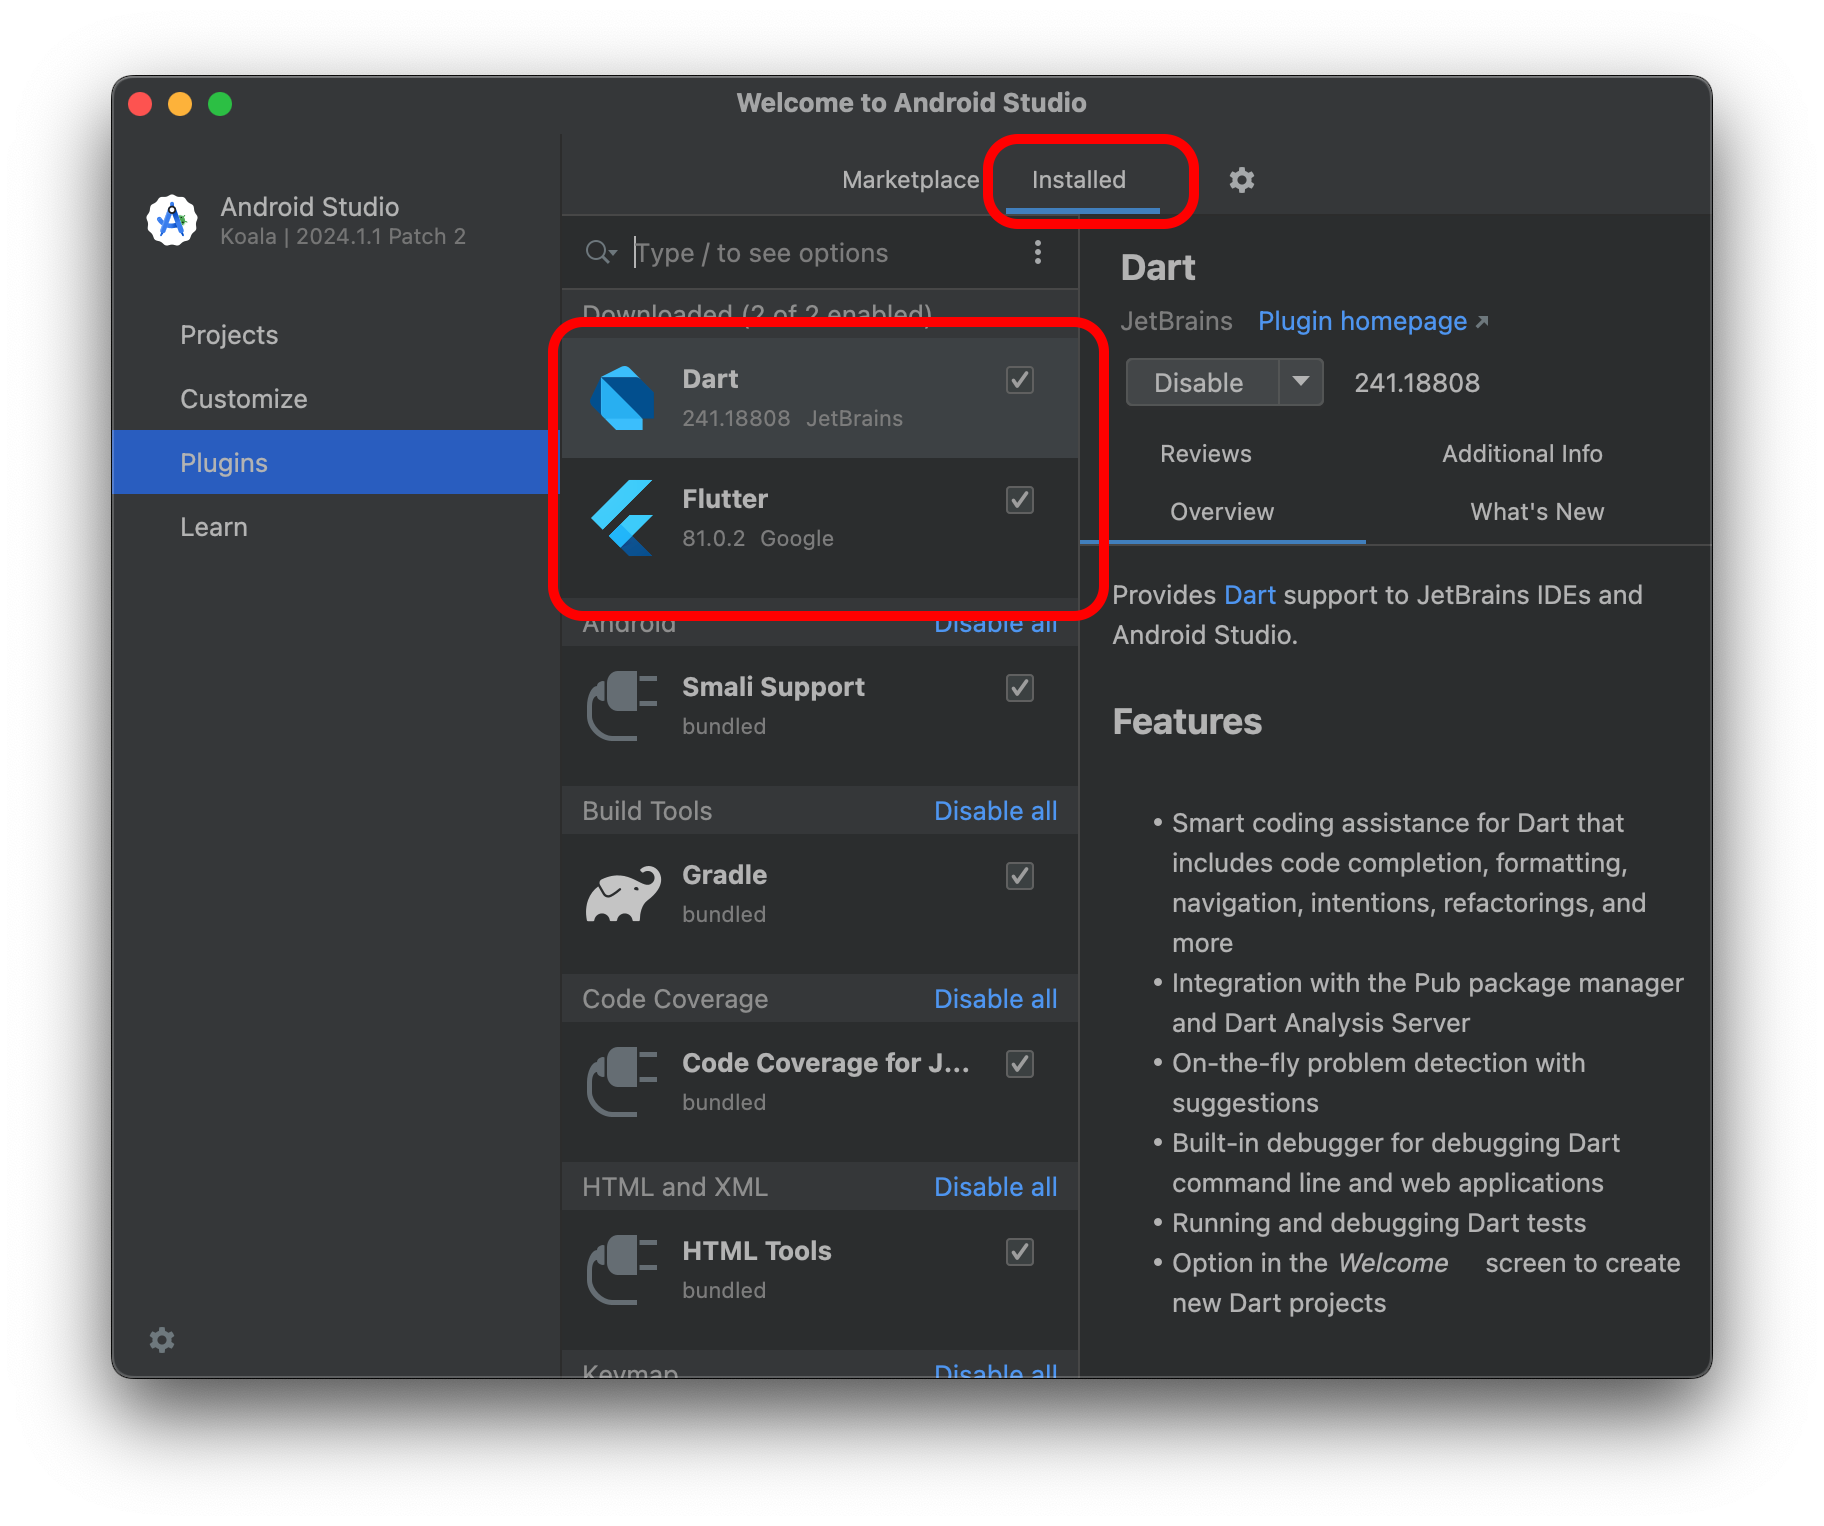This screenshot has height=1526, width=1824.
Task: Click the Flutter plugin logo
Action: click(622, 518)
